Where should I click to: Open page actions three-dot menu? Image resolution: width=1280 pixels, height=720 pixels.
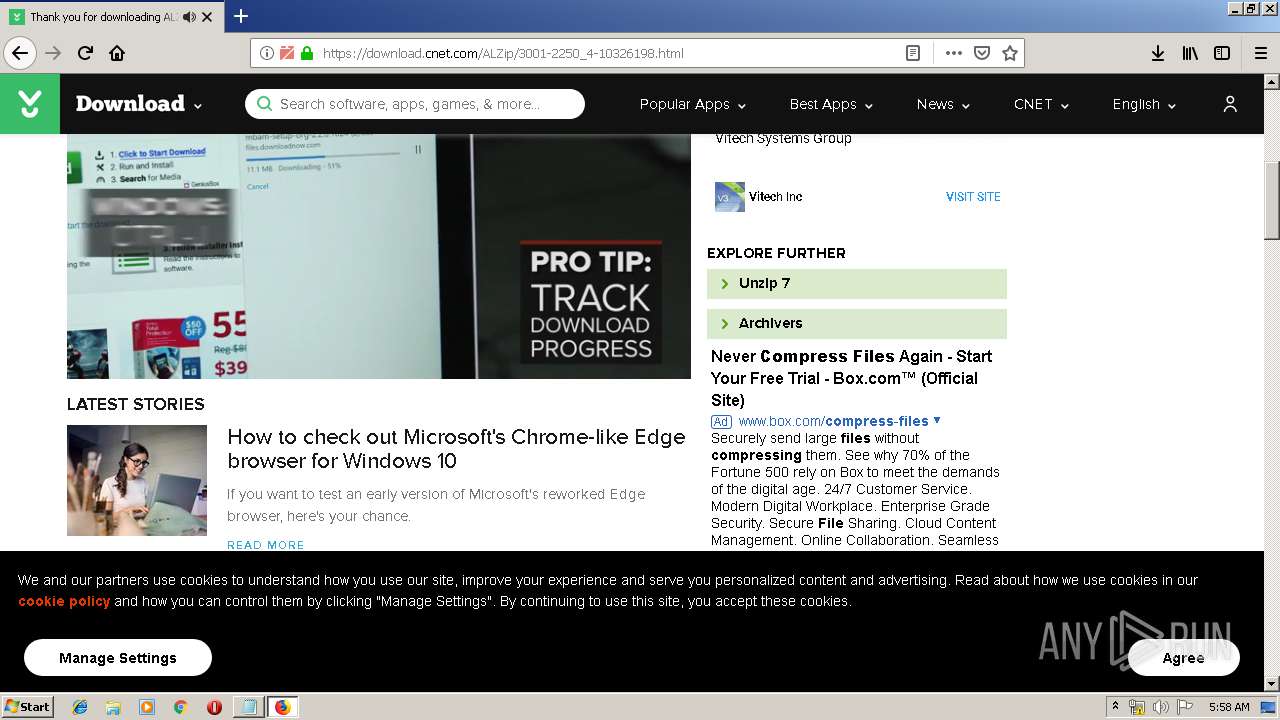tap(953, 53)
